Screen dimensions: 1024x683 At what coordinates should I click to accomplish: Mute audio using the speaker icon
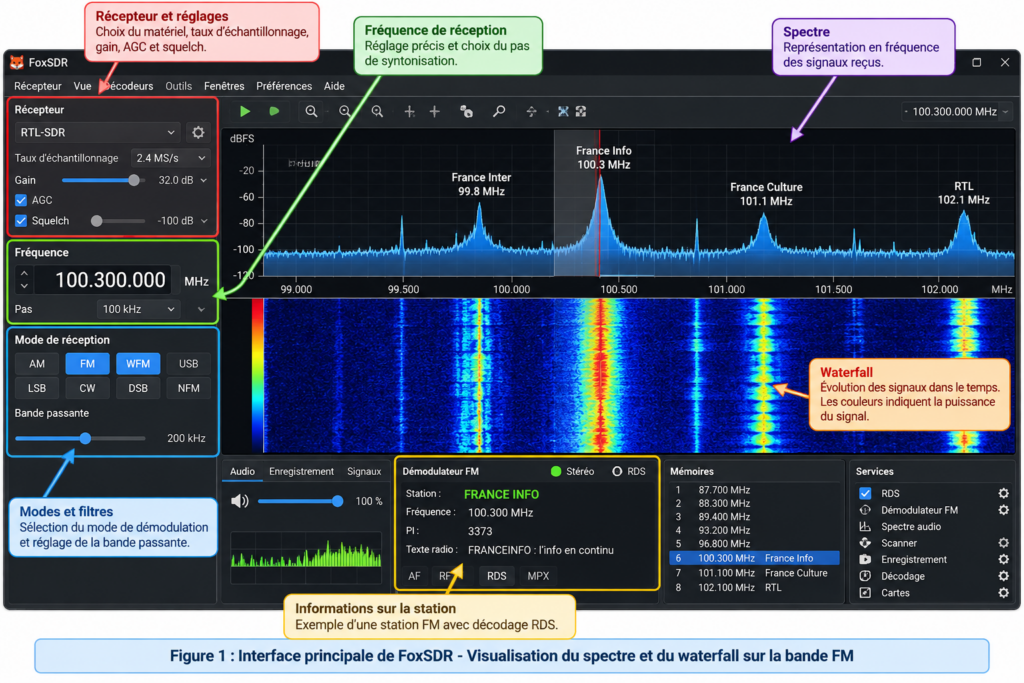[x=240, y=501]
